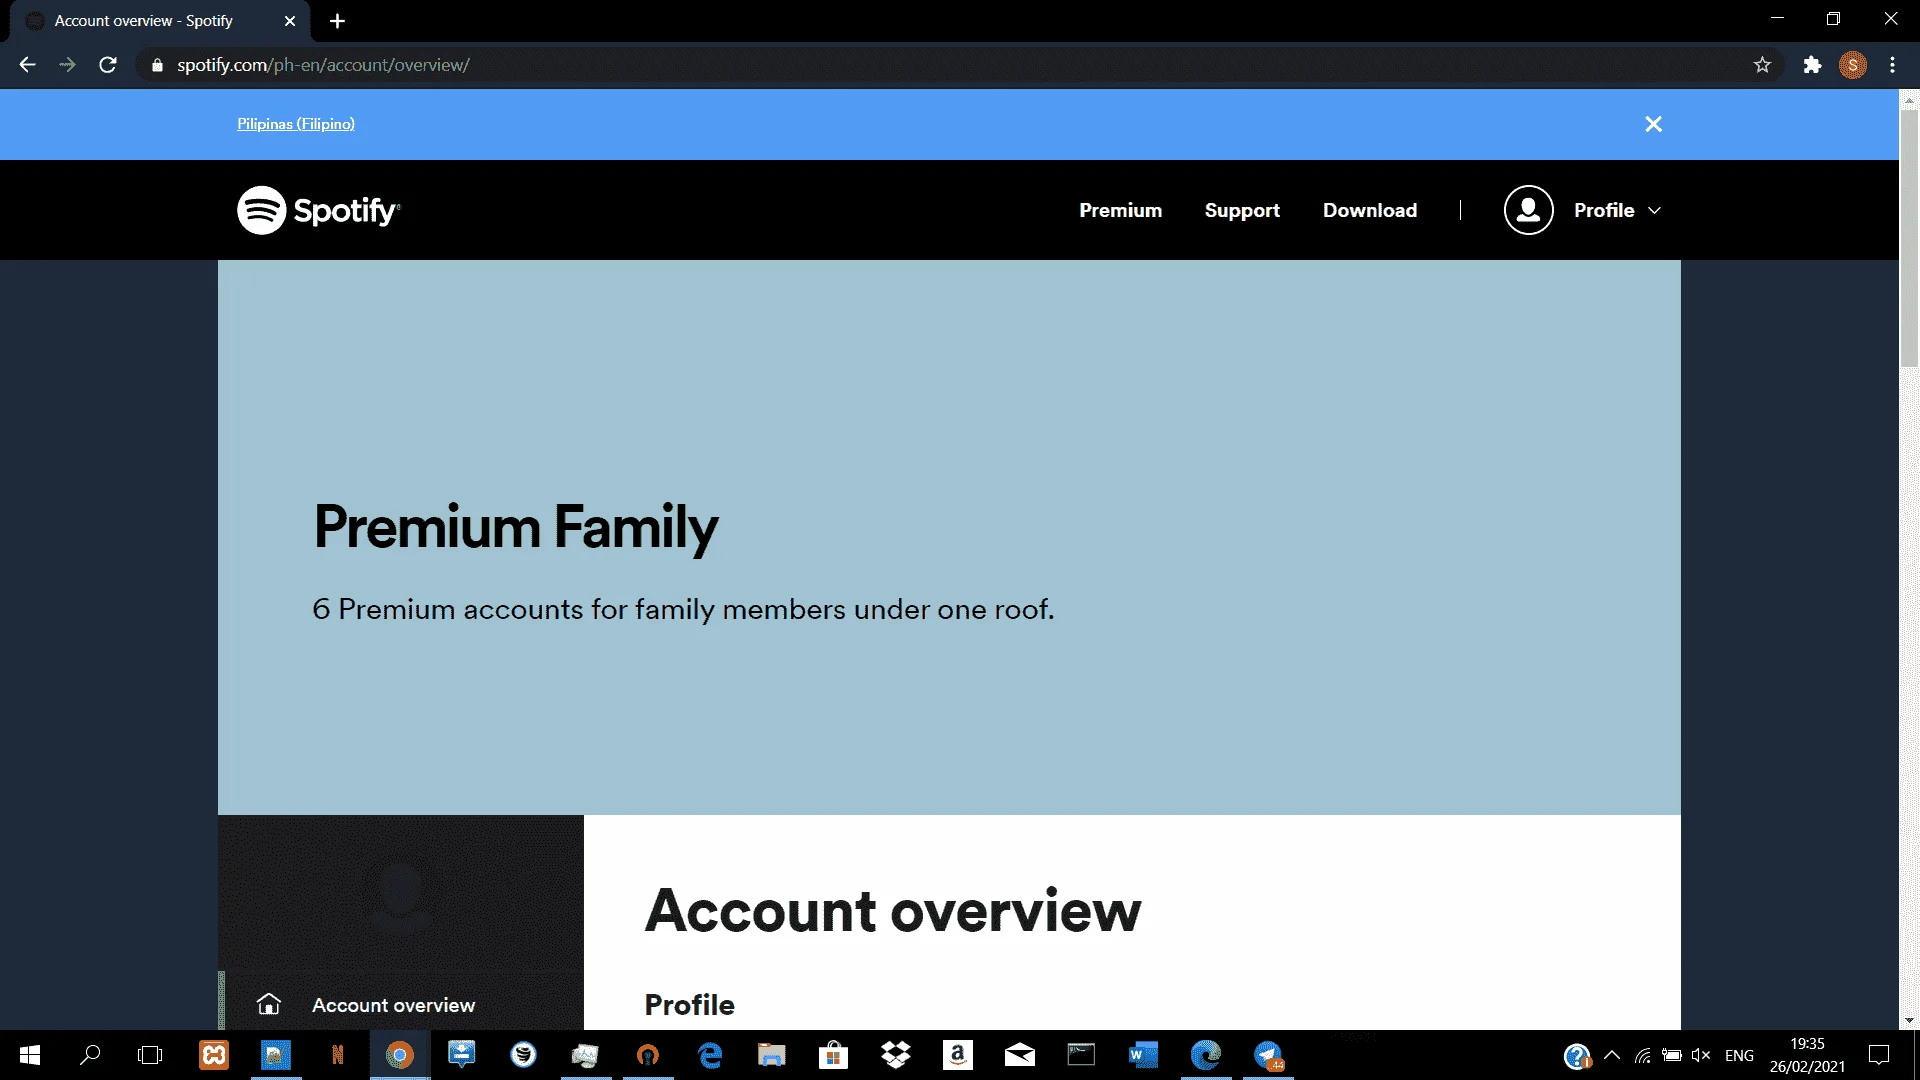Click the home icon beside Account overview
Viewport: 1920px width, 1080px height.
point(269,1004)
